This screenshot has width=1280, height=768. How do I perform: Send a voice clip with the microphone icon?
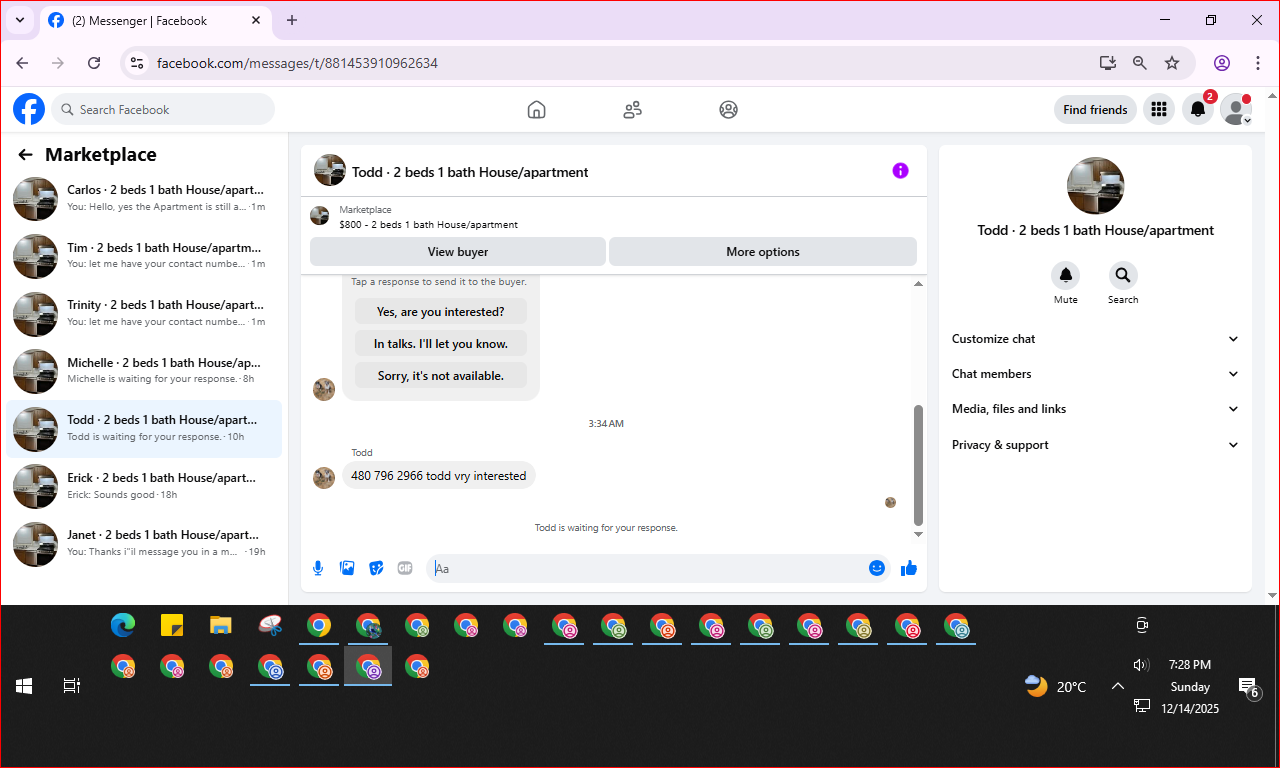tap(318, 568)
